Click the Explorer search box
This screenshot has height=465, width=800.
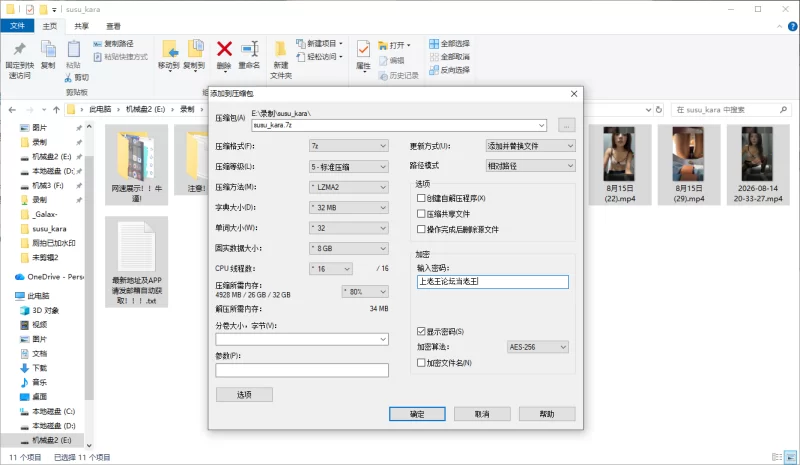click(731, 109)
